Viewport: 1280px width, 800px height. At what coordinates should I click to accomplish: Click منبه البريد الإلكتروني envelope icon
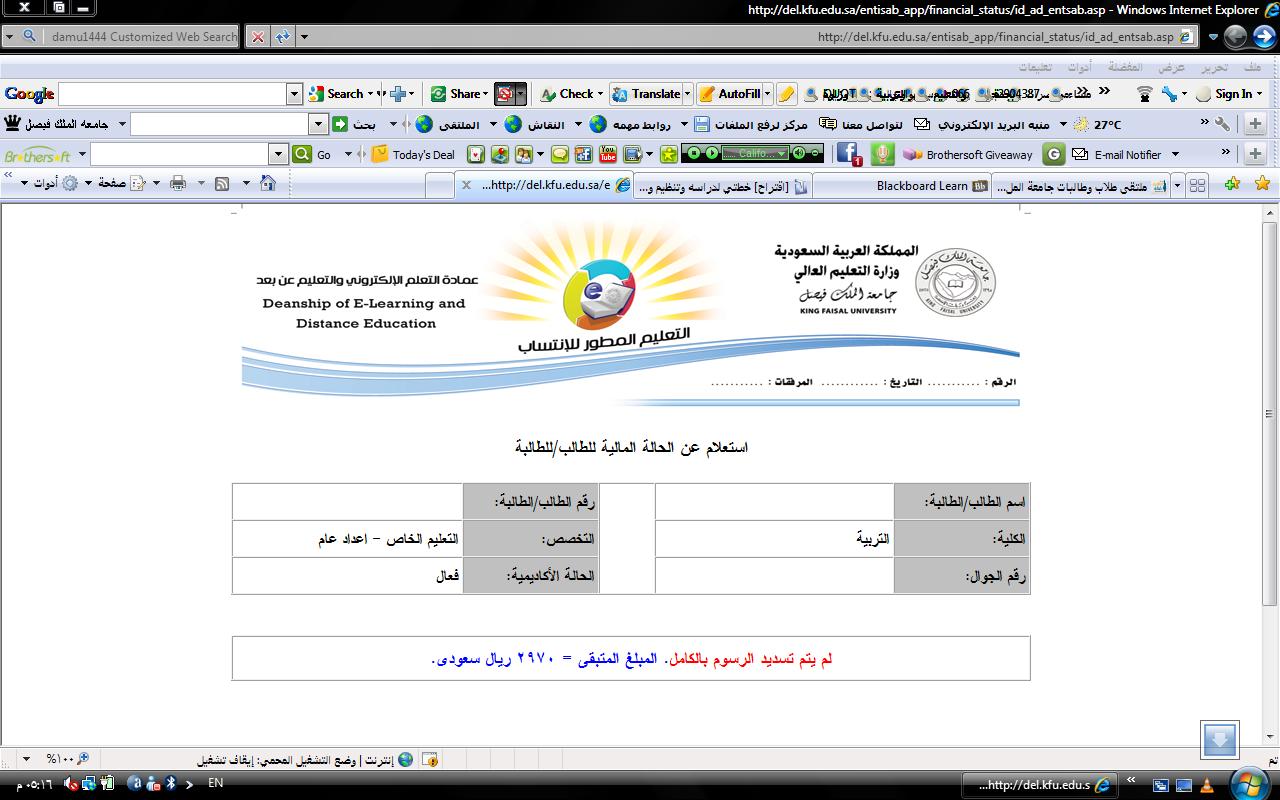(922, 124)
